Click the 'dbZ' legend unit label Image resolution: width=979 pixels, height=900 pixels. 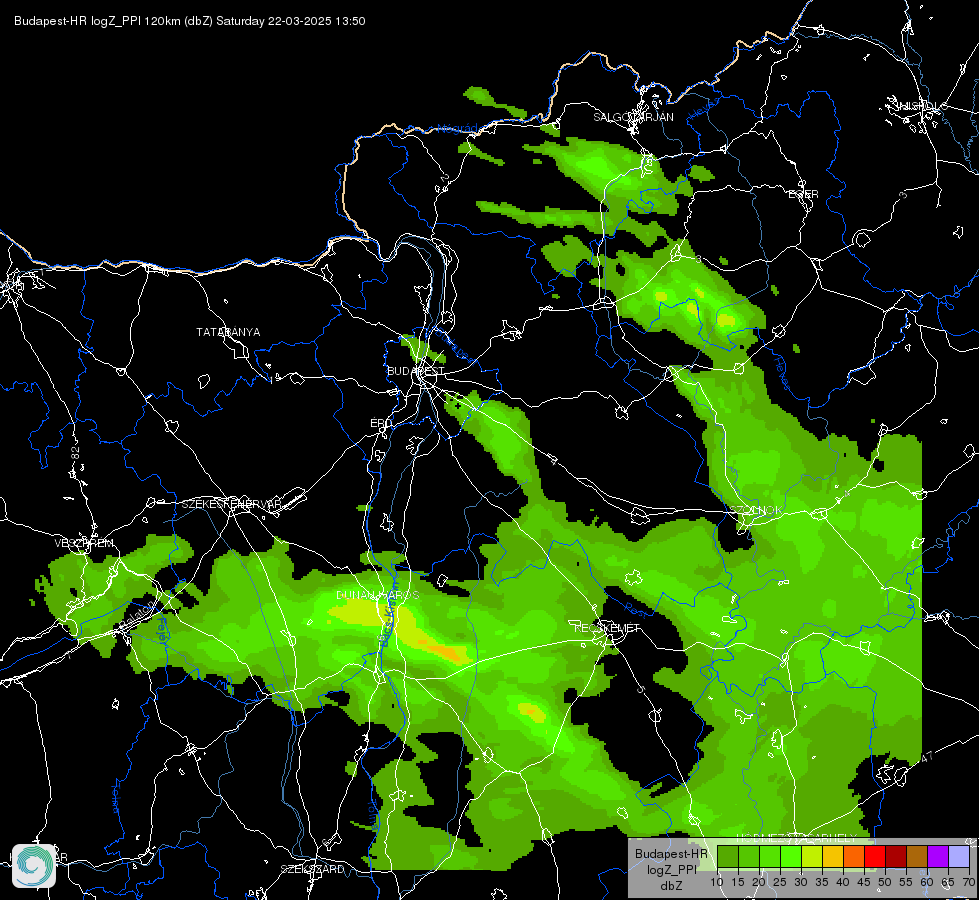point(671,886)
